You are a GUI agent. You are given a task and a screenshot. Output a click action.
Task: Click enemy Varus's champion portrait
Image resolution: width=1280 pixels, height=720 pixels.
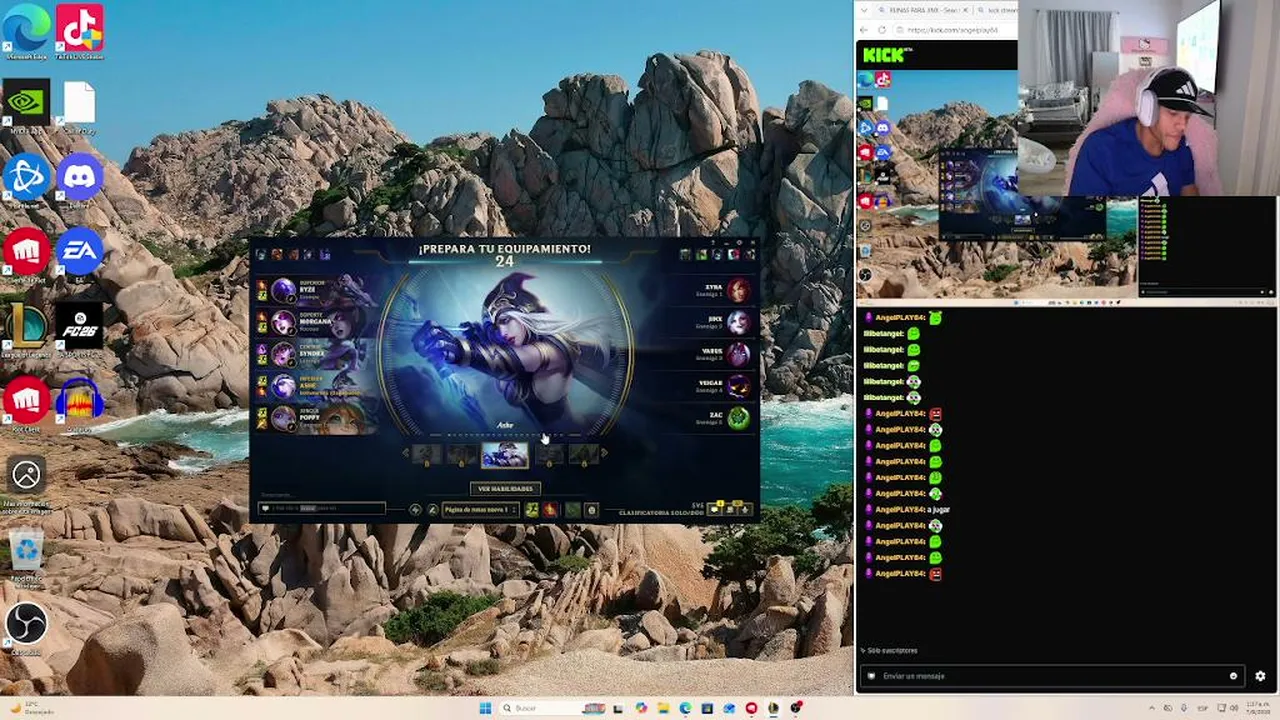[738, 354]
